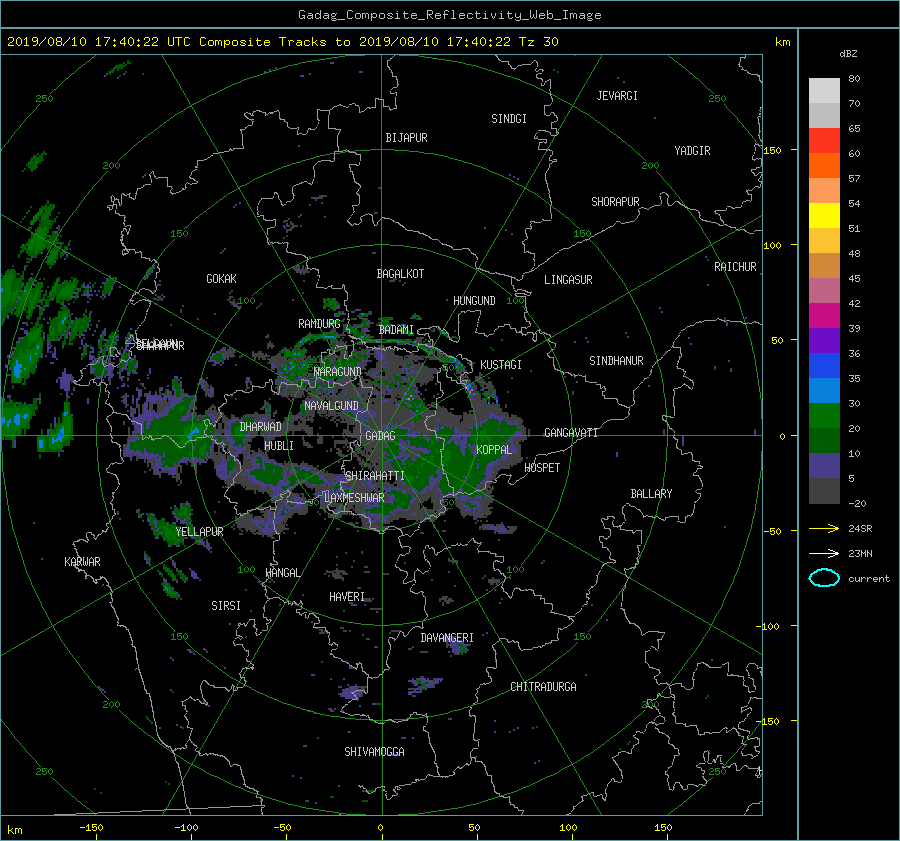Screen dimensions: 900x841
Task: Select the yellow 51 dBZ color swatch
Action: tap(824, 216)
